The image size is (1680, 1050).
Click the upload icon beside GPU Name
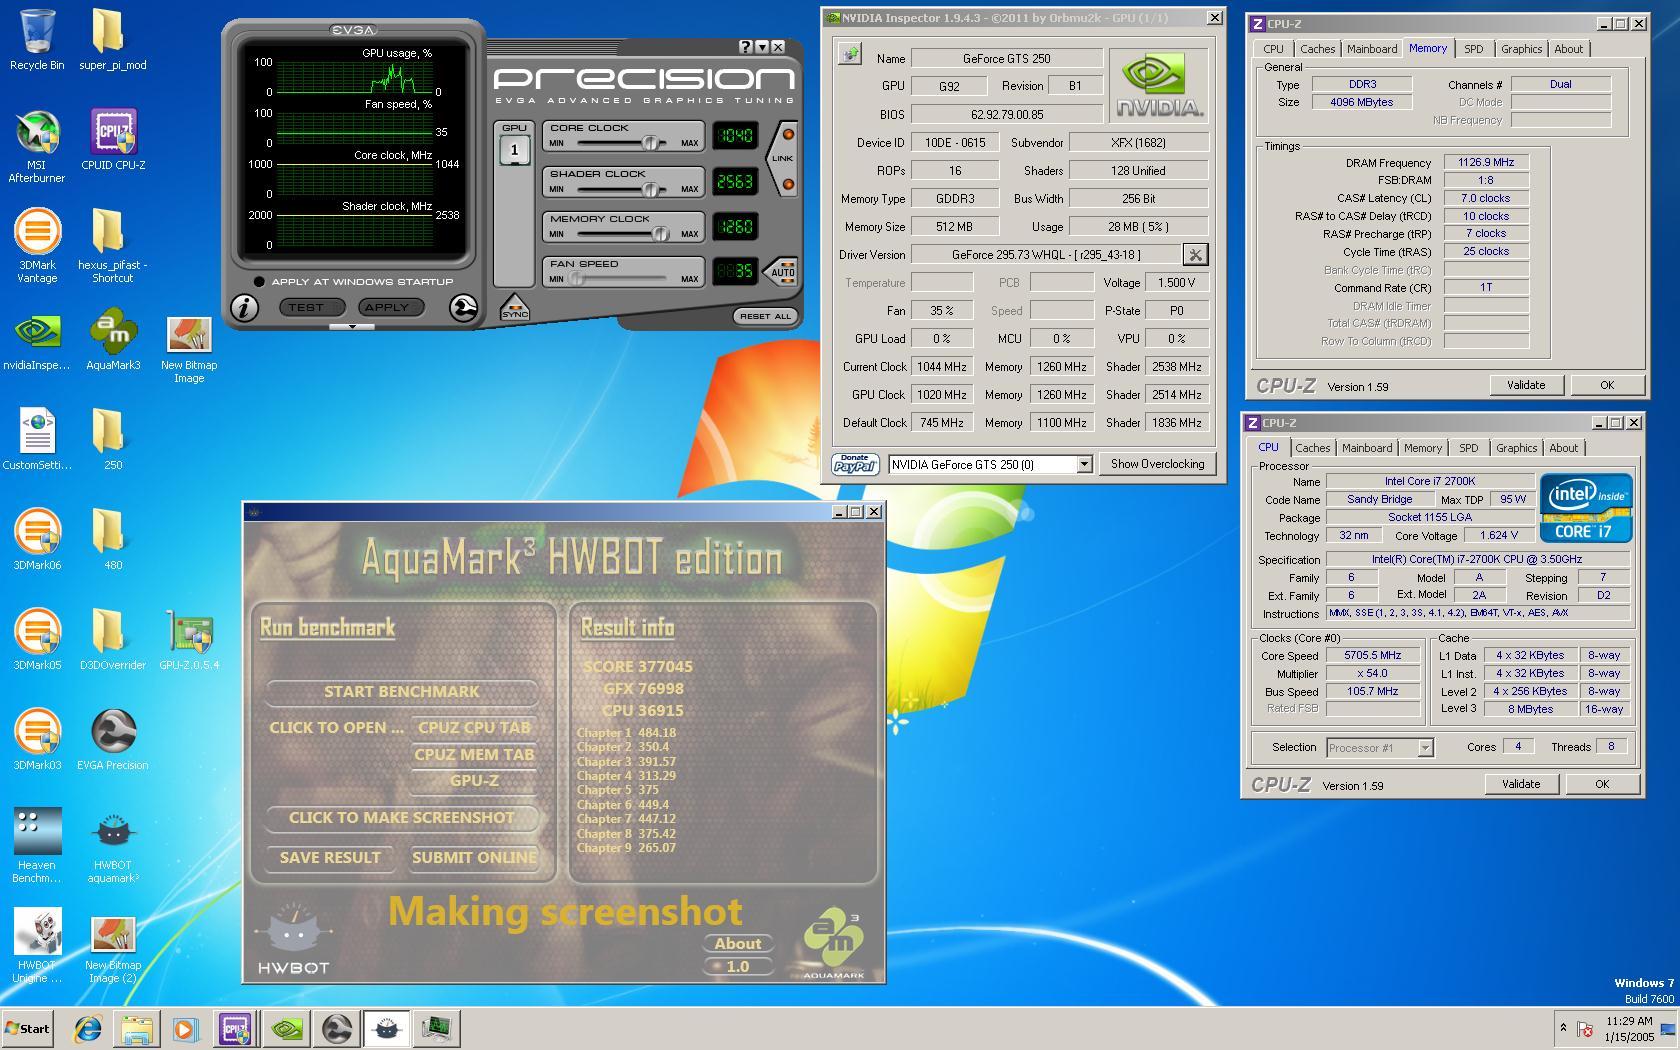coord(849,54)
